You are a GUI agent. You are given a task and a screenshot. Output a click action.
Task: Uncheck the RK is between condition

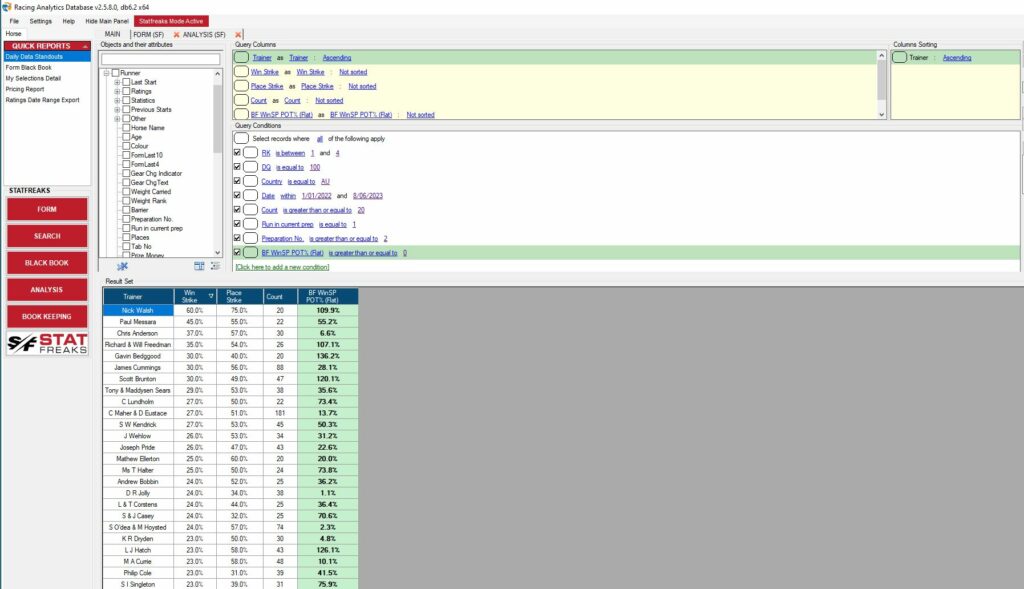237,152
